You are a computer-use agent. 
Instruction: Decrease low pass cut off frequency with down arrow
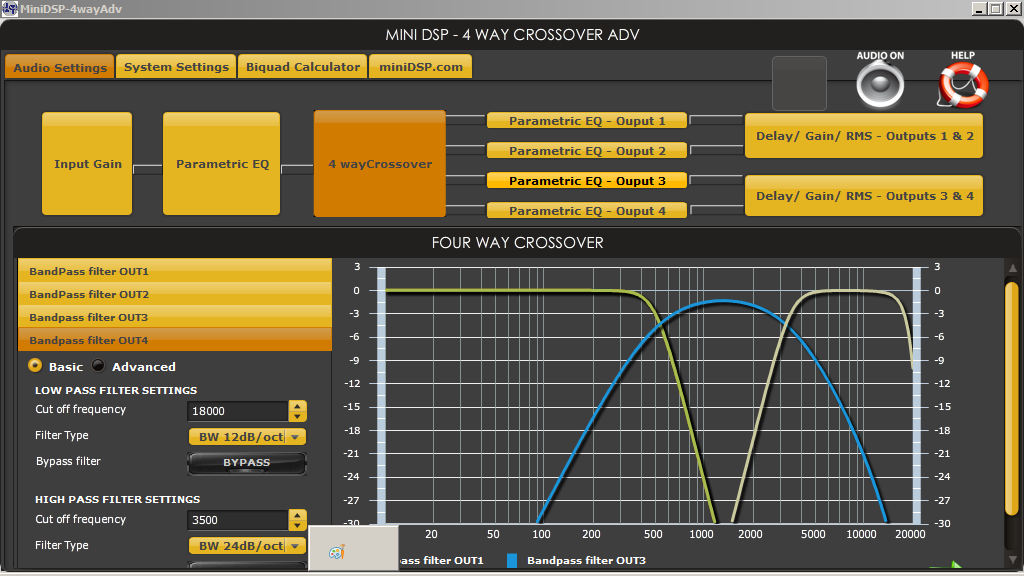[297, 416]
